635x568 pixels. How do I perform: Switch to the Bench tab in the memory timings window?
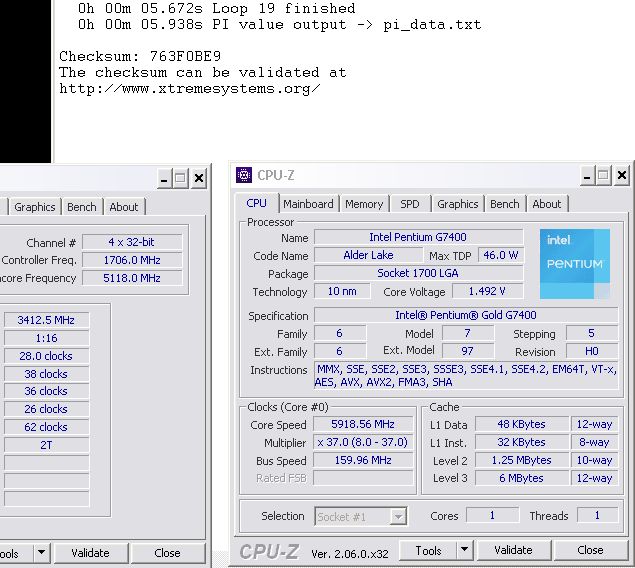click(x=82, y=207)
